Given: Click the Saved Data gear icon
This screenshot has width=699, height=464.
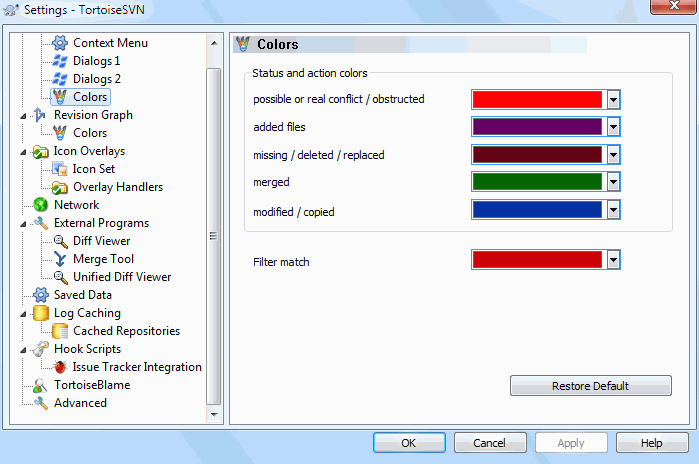Looking at the screenshot, I should 41,295.
